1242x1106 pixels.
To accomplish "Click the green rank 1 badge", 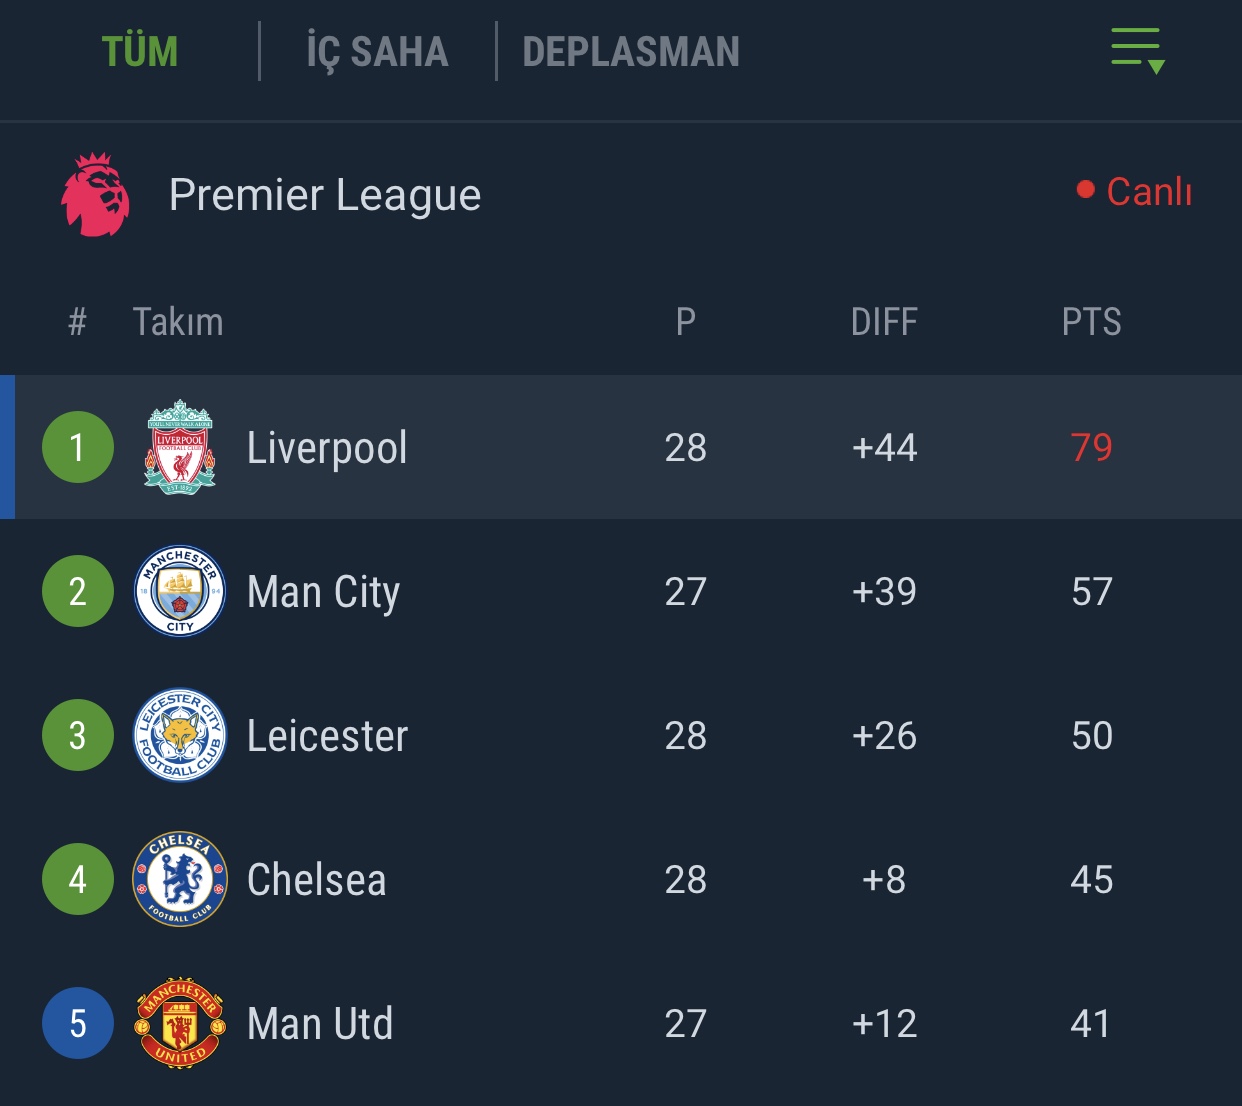I will pos(78,447).
